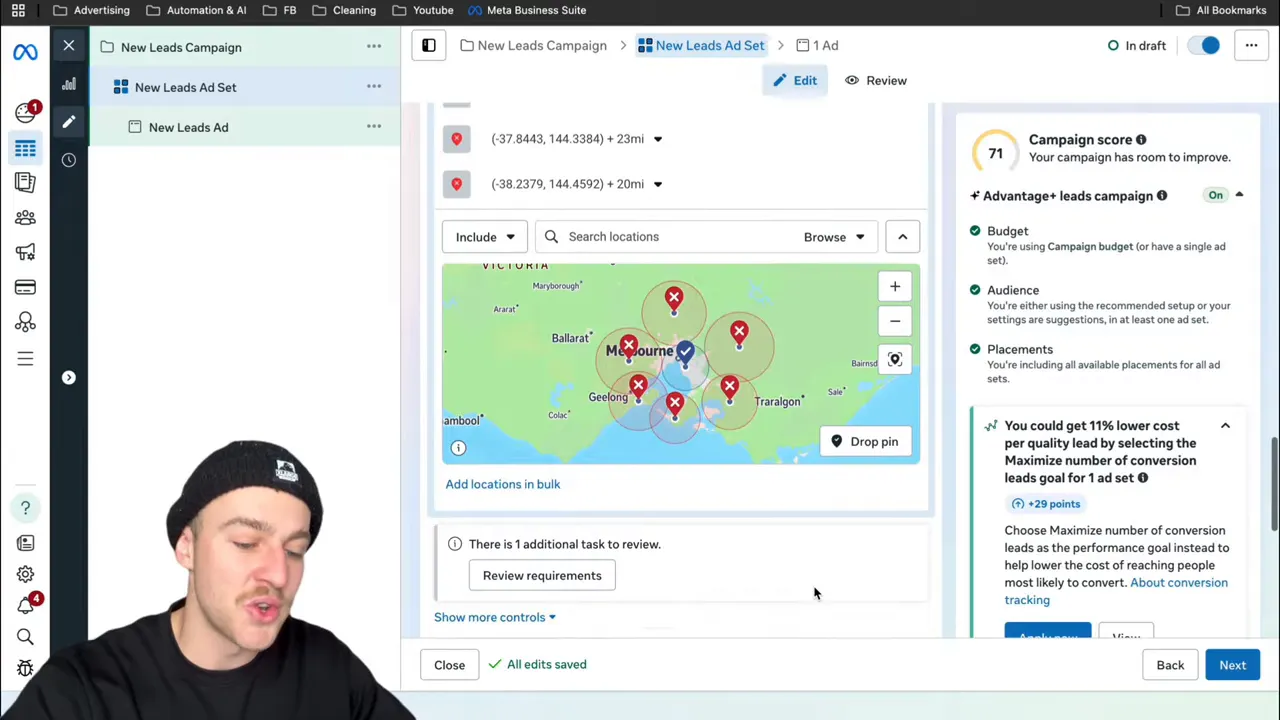
Task: Open options menu for New Leads Campaign
Action: click(x=374, y=46)
